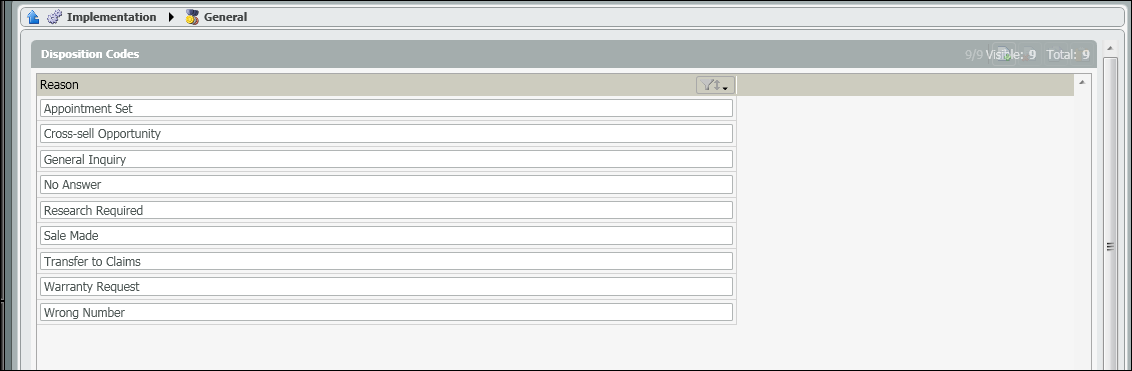Click the Wrong Number reason field
The image size is (1132, 371).
tap(386, 312)
